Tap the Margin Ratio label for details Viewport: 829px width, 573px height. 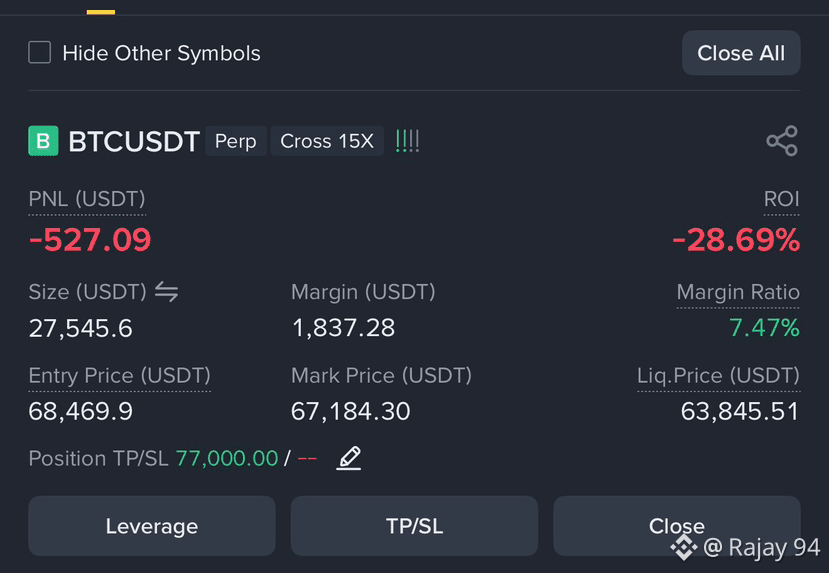tap(738, 292)
